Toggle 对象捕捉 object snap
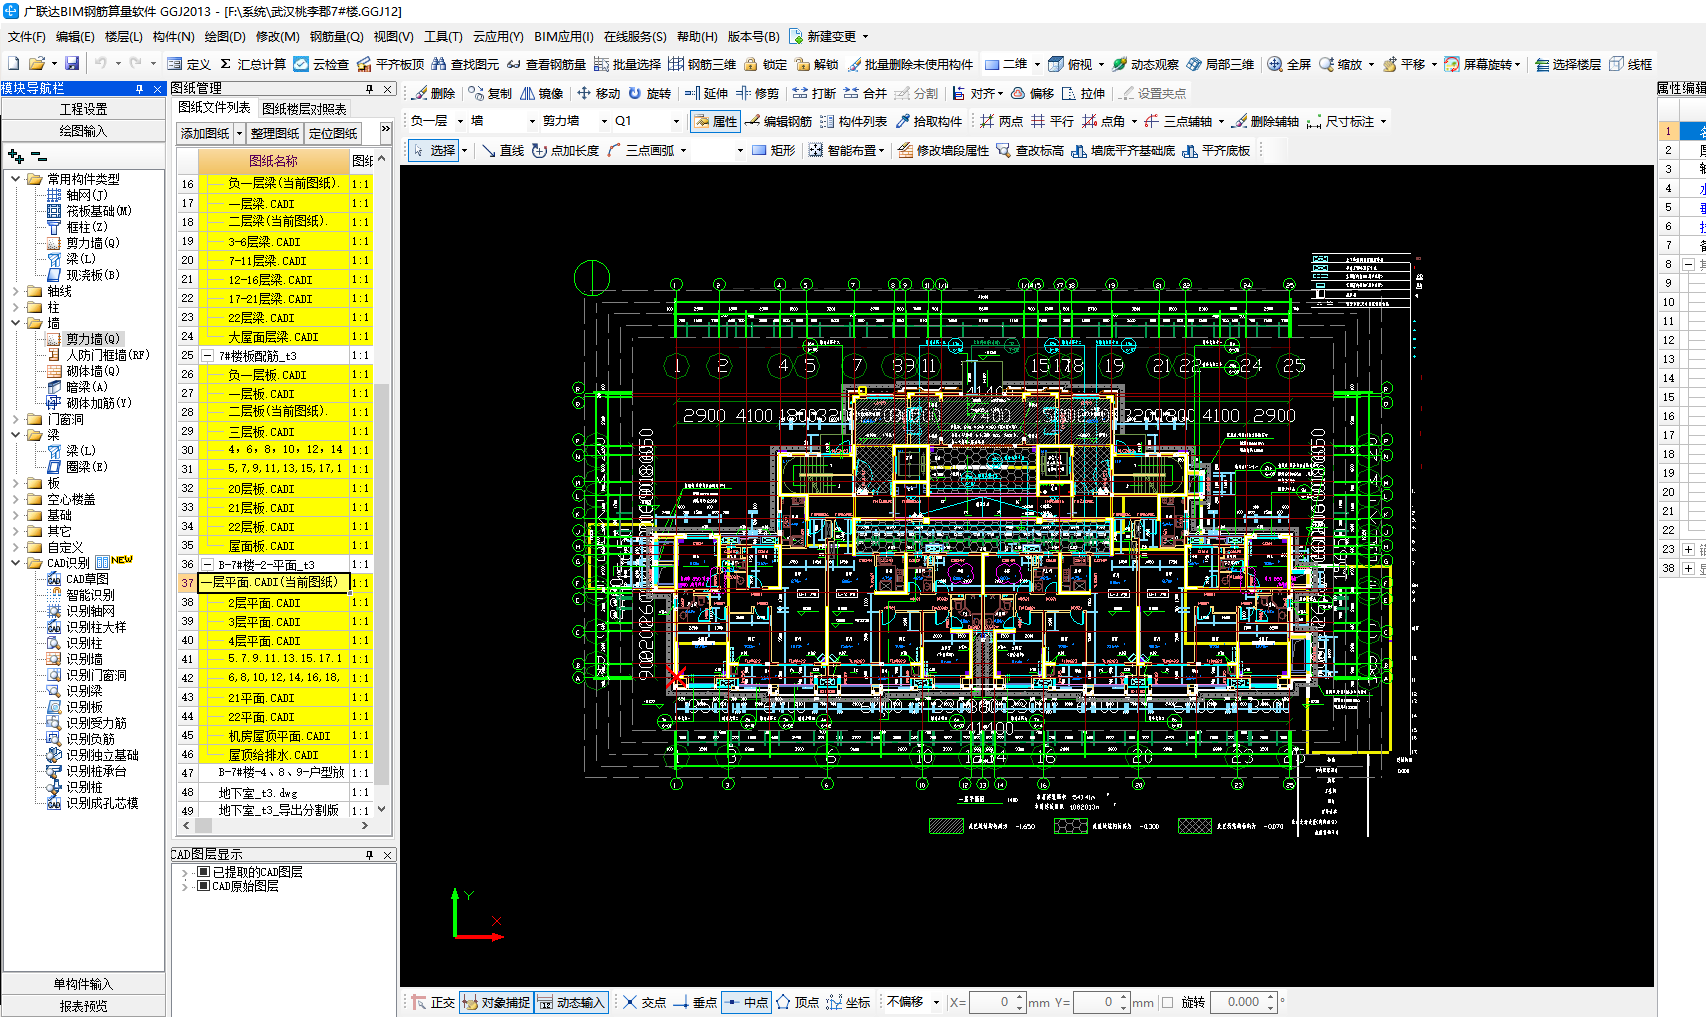 (497, 1002)
